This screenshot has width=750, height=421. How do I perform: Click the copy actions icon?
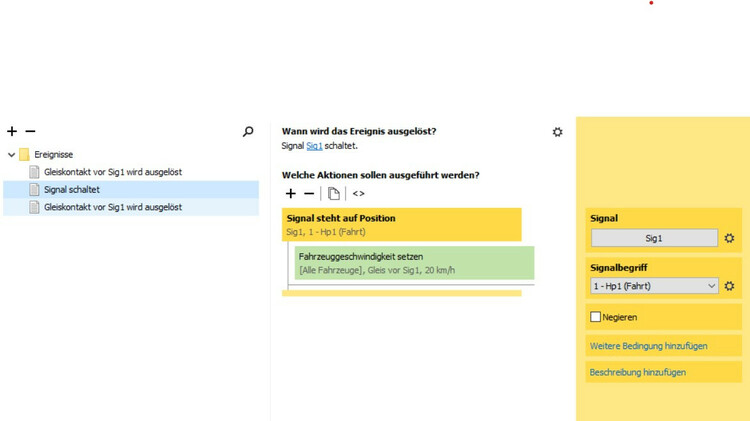pyautogui.click(x=334, y=193)
